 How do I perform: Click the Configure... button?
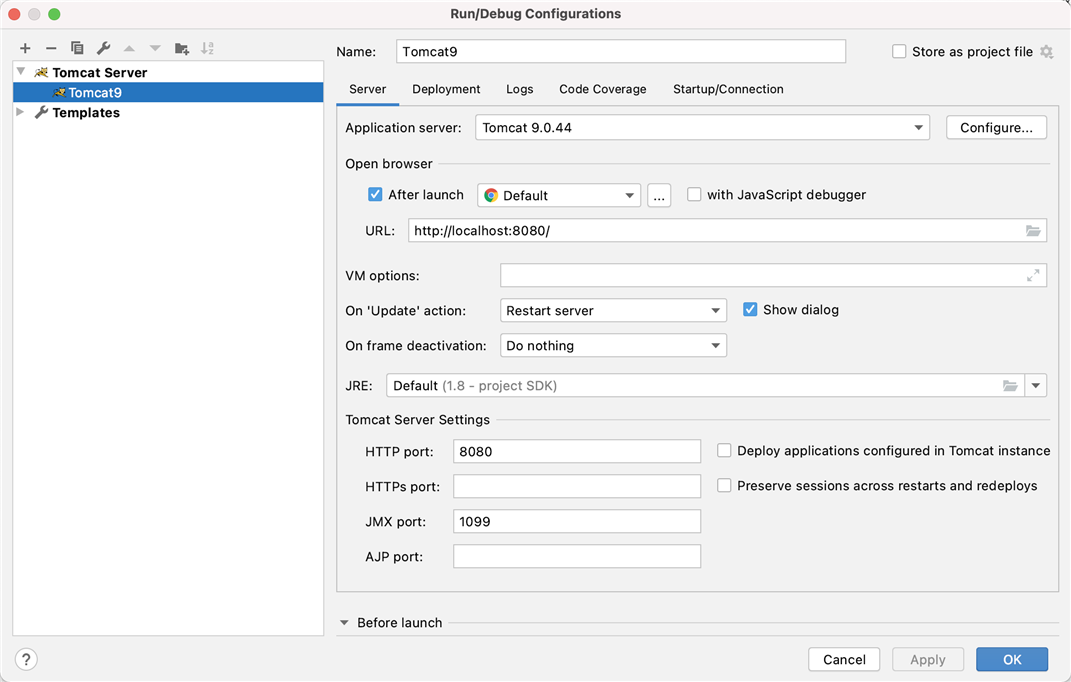(x=996, y=128)
